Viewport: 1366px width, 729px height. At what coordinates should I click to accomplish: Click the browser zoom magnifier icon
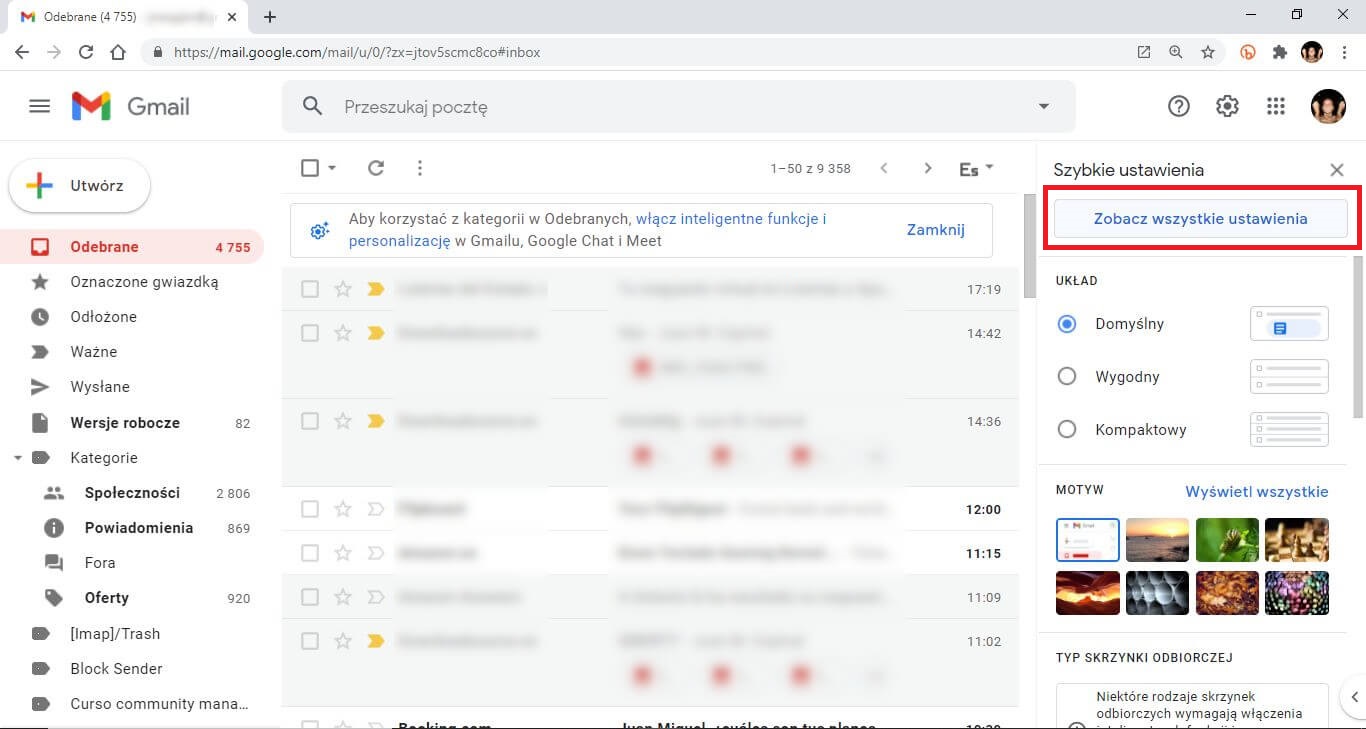[x=1176, y=52]
